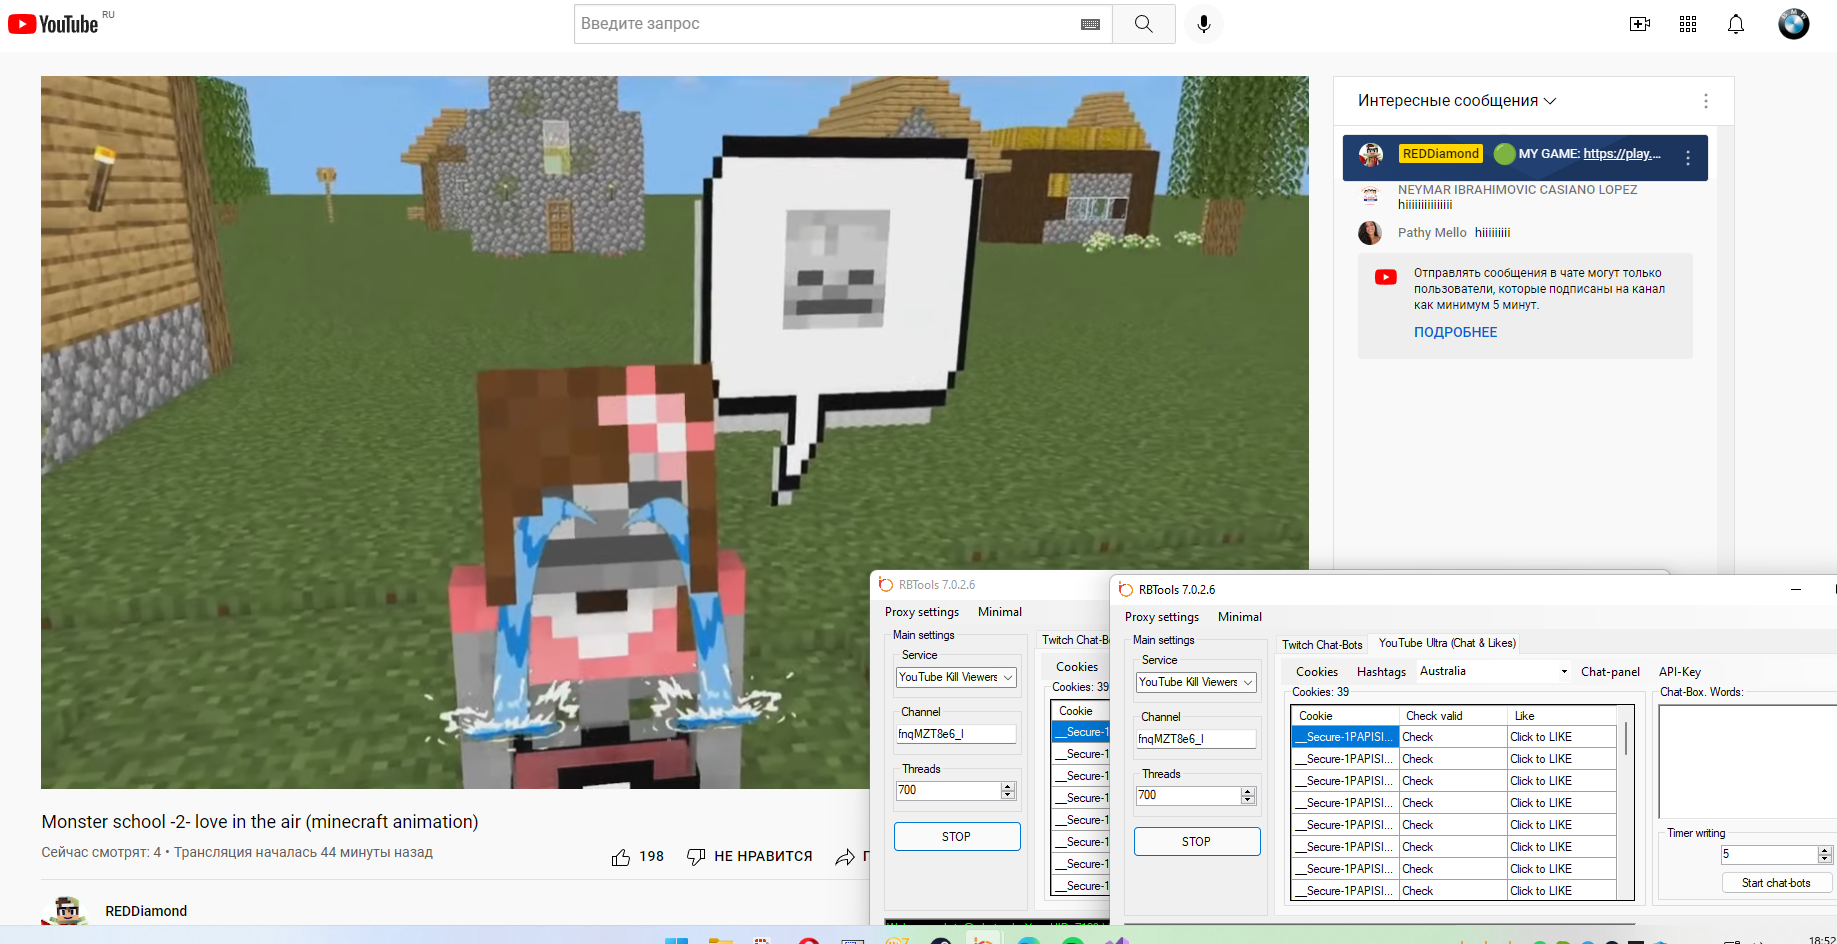Increase Threads value with up arrow

coord(1247,791)
